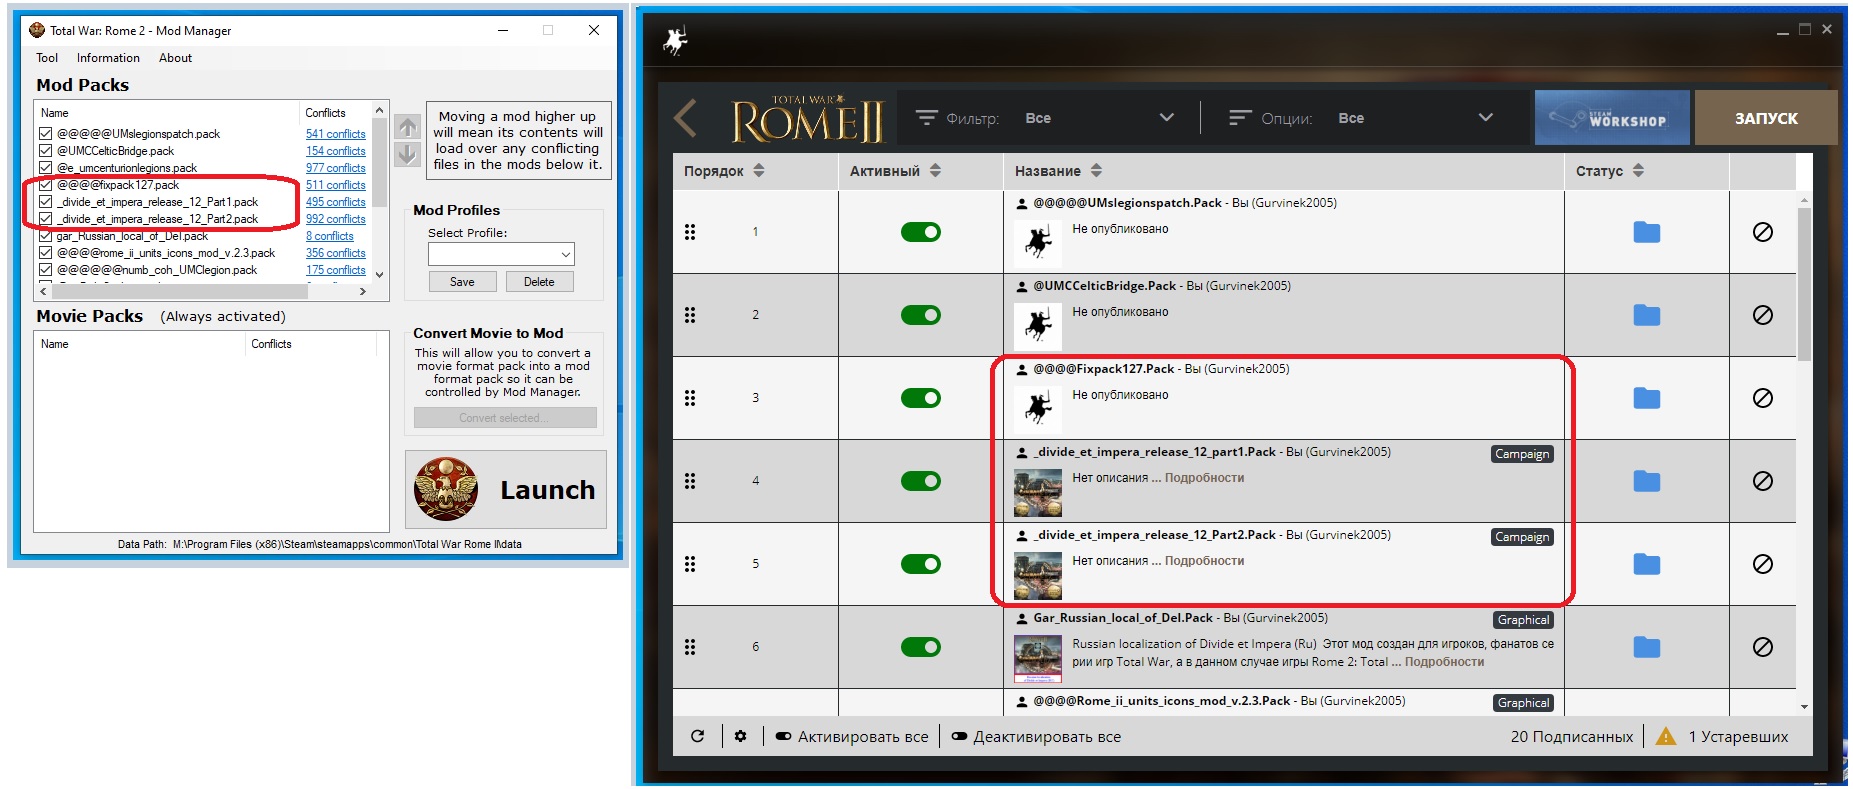Open the About menu
The image size is (1853, 789).
coord(175,58)
